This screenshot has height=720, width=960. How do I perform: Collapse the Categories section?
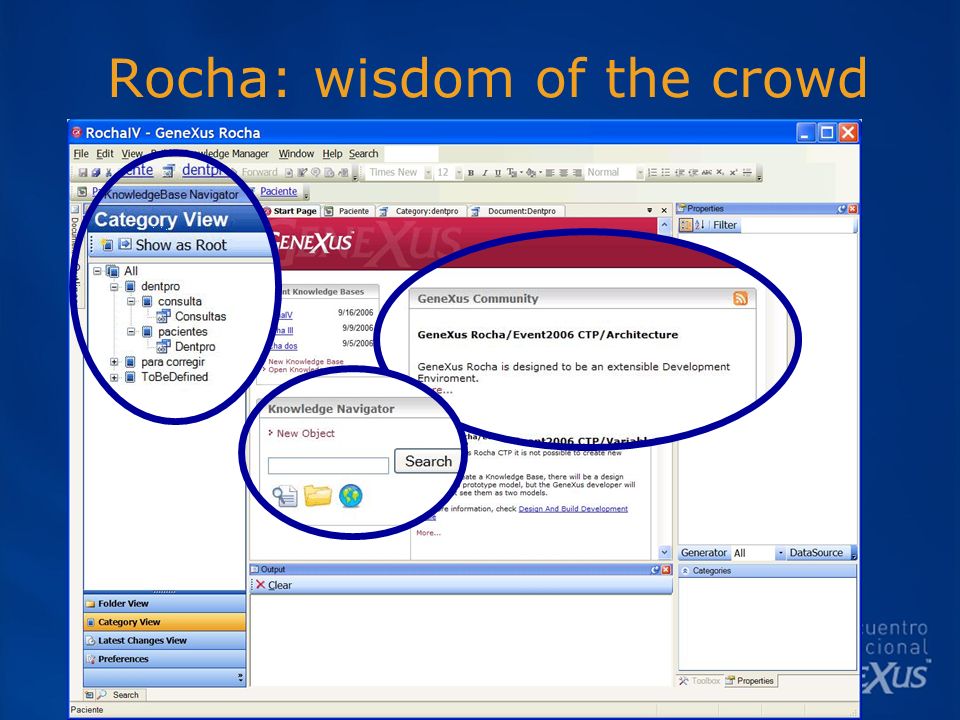(x=685, y=571)
